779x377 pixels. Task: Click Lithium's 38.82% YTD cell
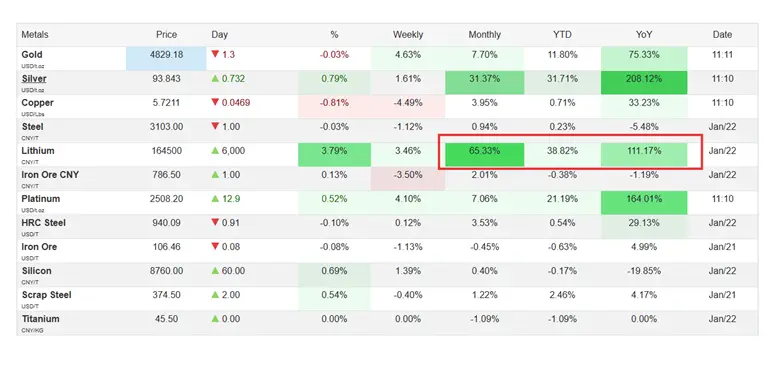pyautogui.click(x=562, y=154)
